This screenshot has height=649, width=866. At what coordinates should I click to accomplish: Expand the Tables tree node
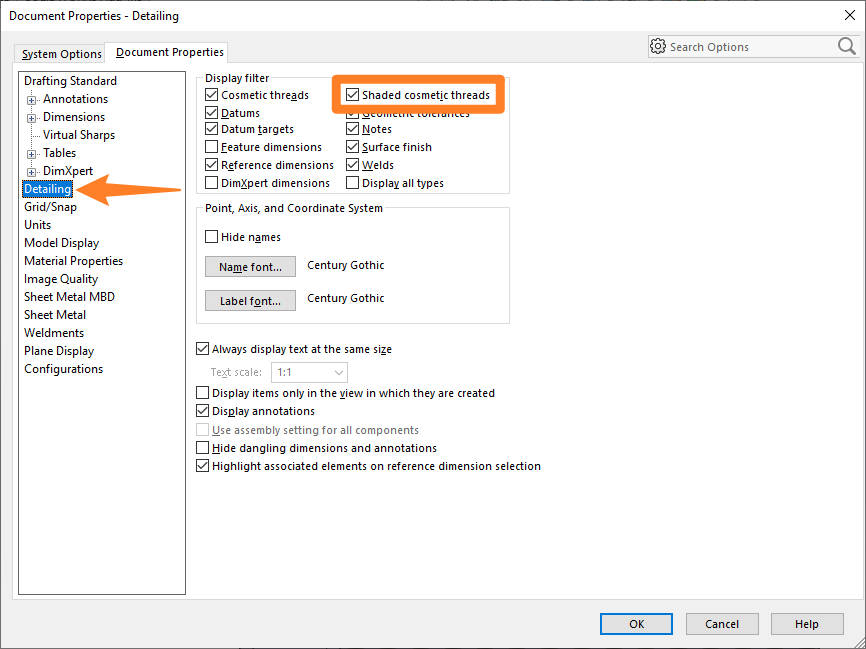coord(30,152)
